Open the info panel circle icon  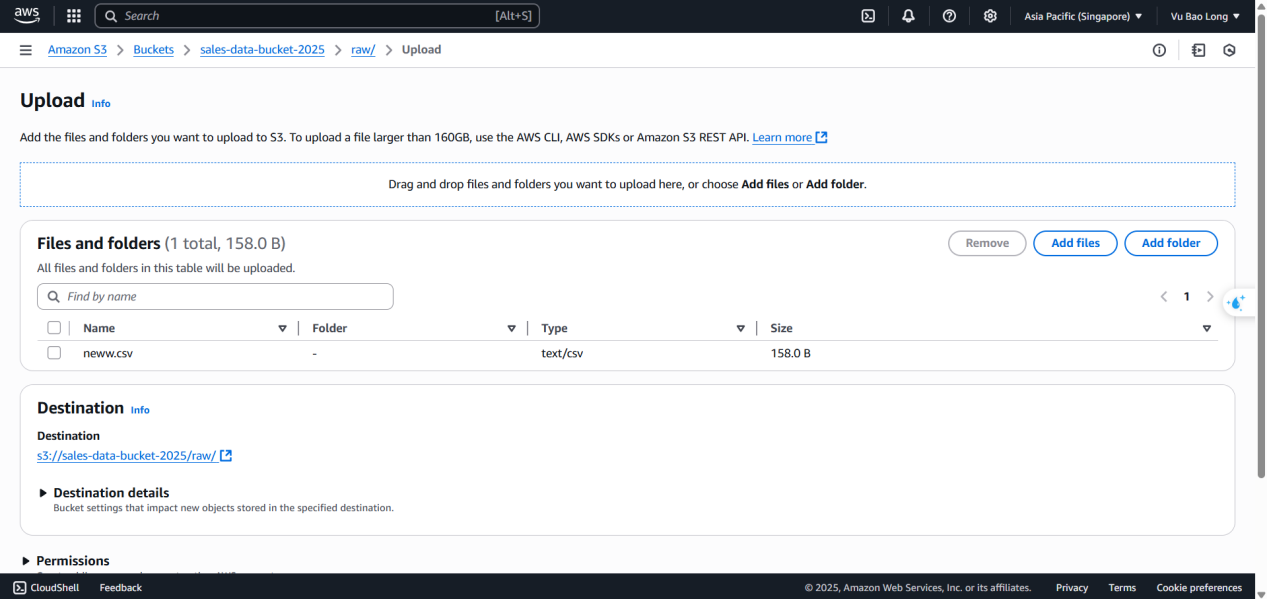[x=1159, y=50]
